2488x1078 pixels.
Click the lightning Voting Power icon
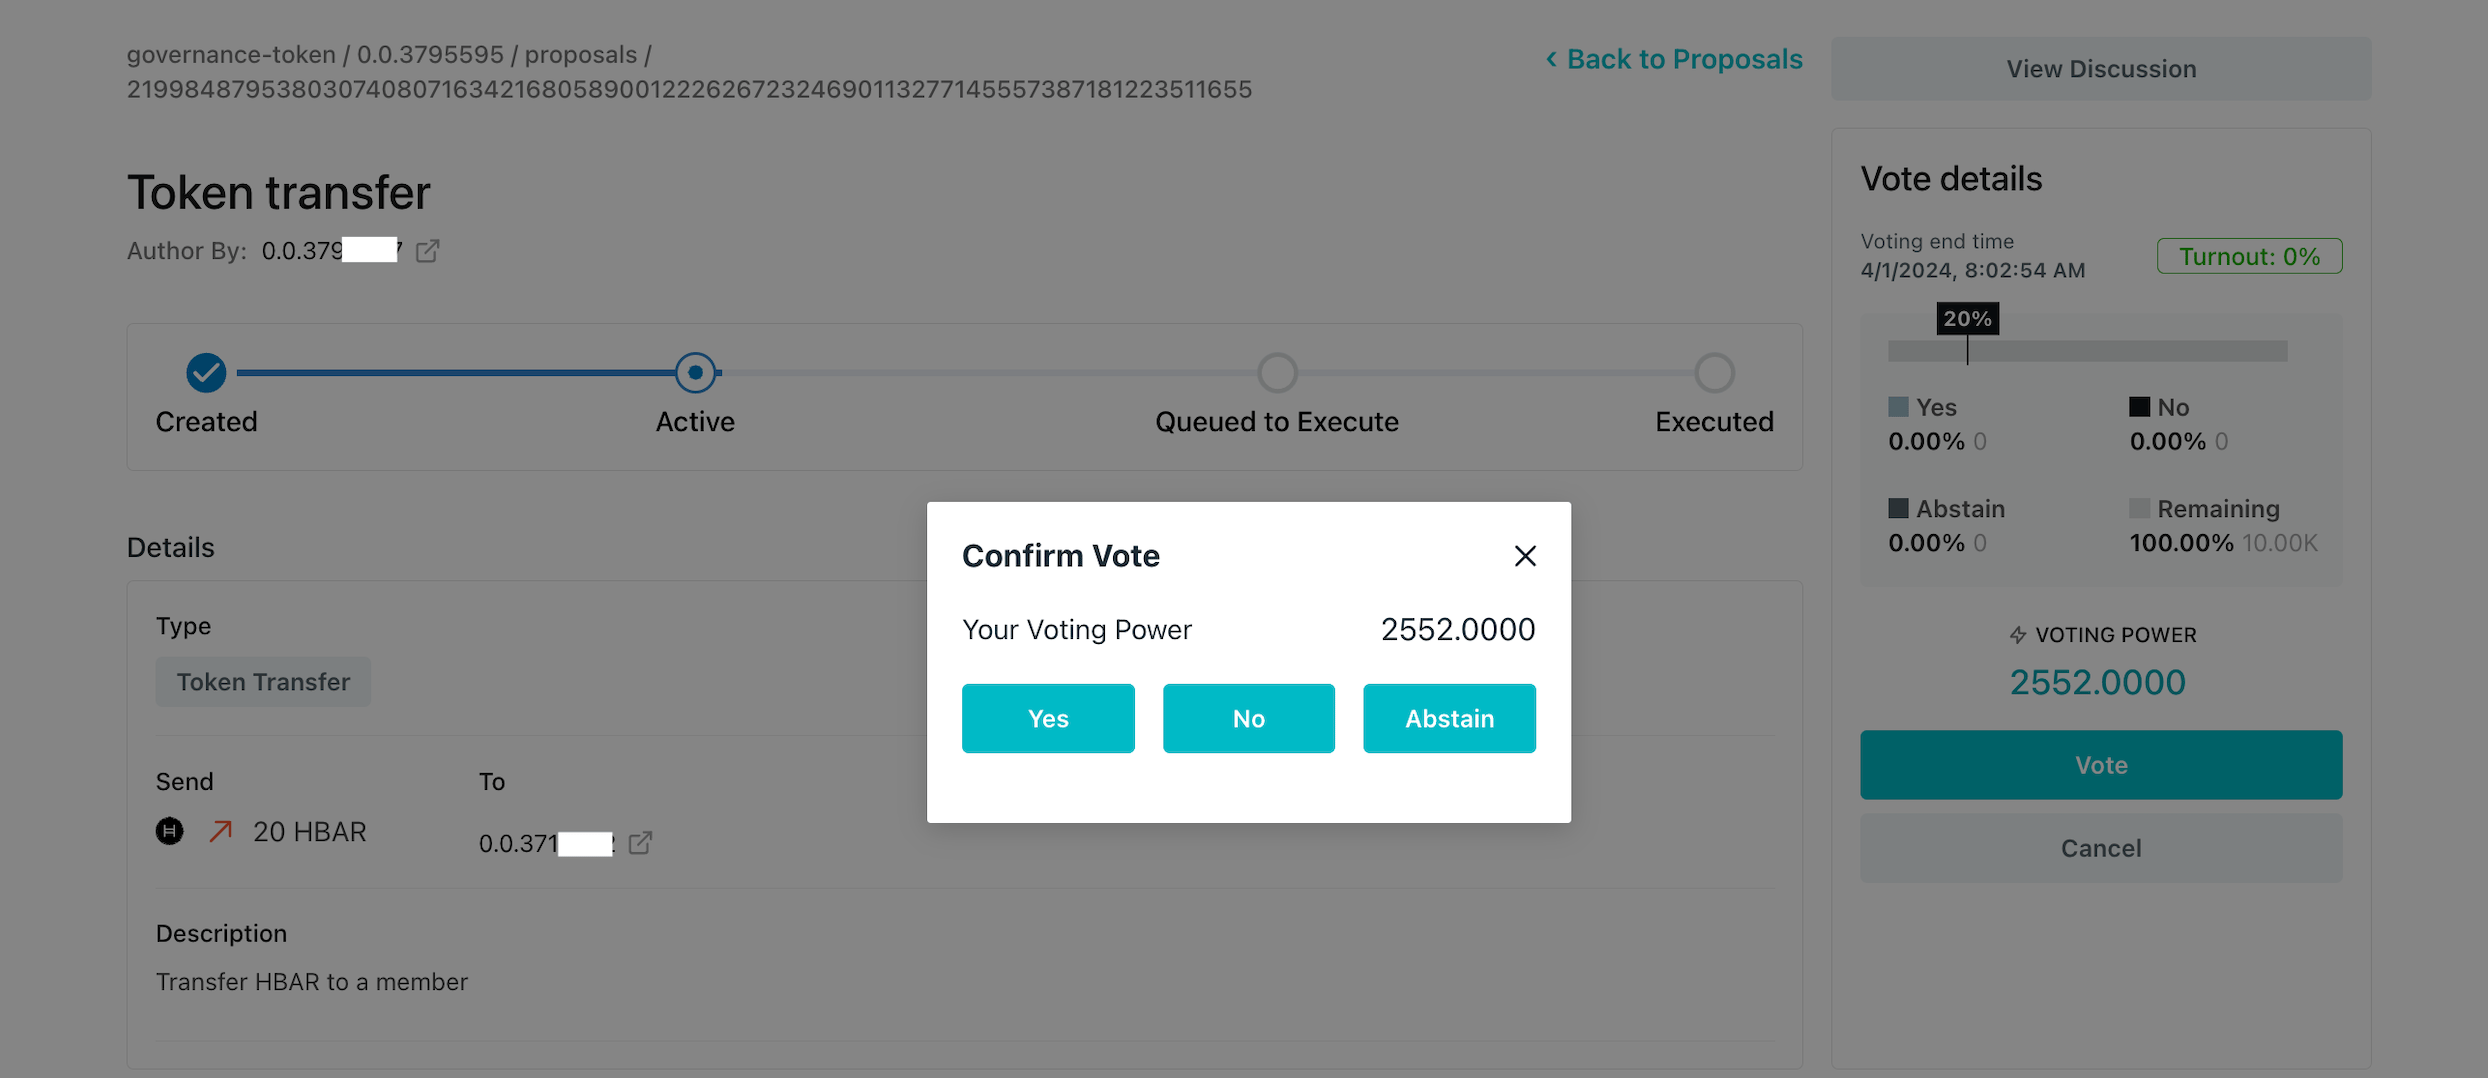2018,635
